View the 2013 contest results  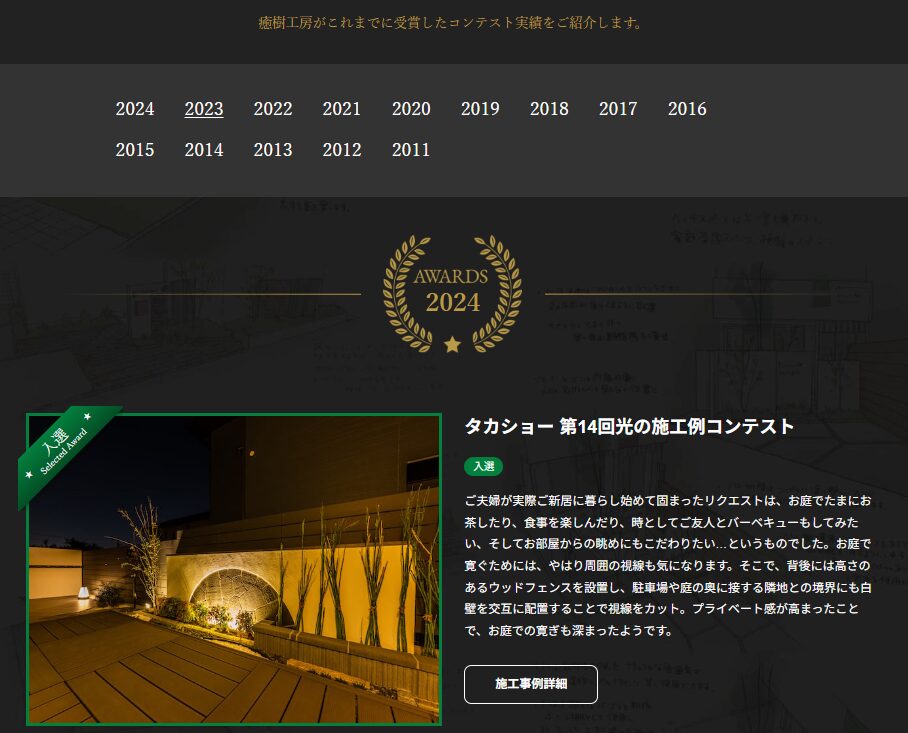coord(273,150)
